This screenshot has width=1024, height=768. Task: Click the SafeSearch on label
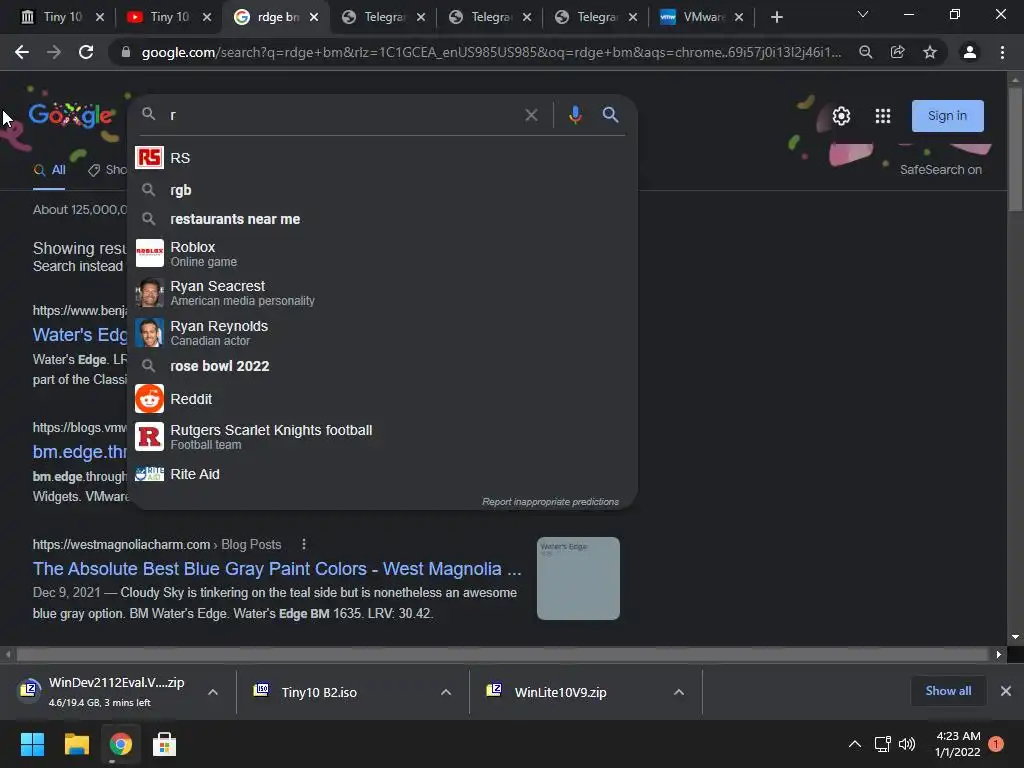click(940, 170)
